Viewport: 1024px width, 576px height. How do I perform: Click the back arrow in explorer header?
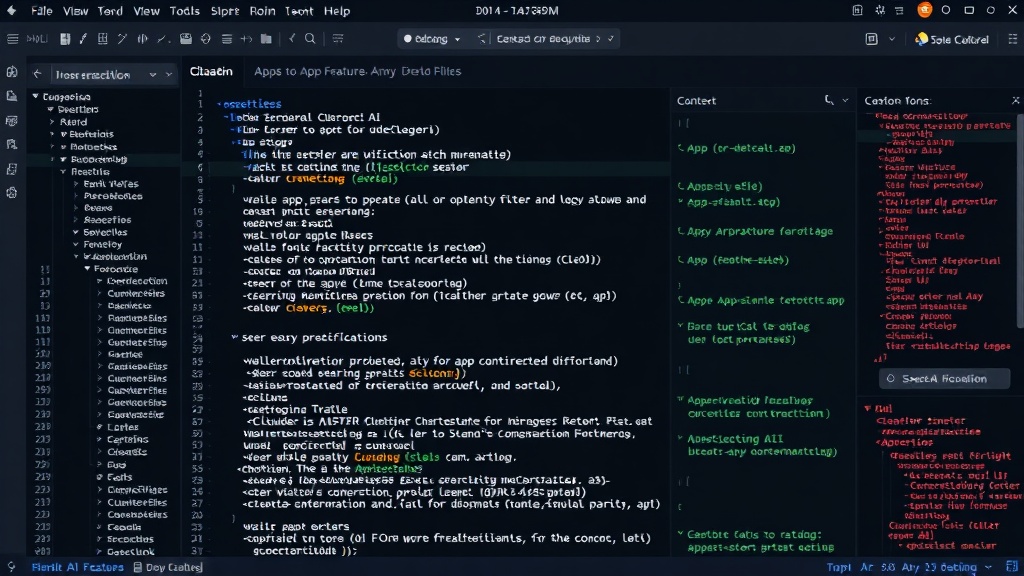coord(37,74)
